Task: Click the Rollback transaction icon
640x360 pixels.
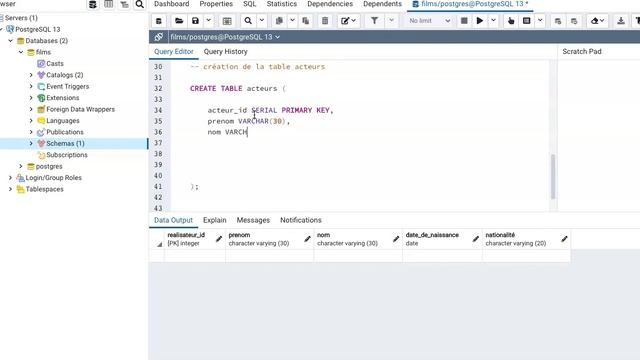Action: pyautogui.click(x=574, y=21)
